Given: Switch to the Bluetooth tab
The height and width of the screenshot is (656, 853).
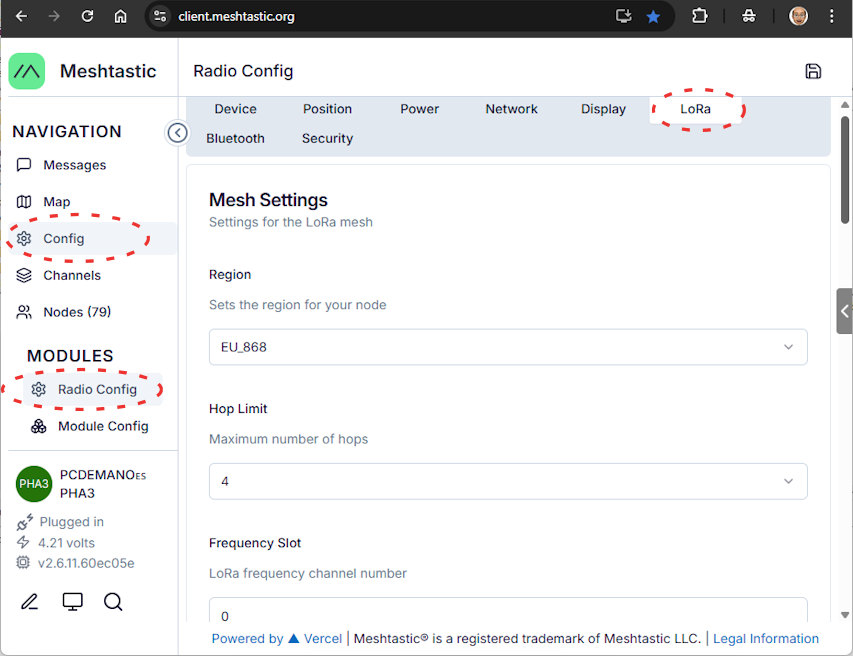Looking at the screenshot, I should 235,139.
